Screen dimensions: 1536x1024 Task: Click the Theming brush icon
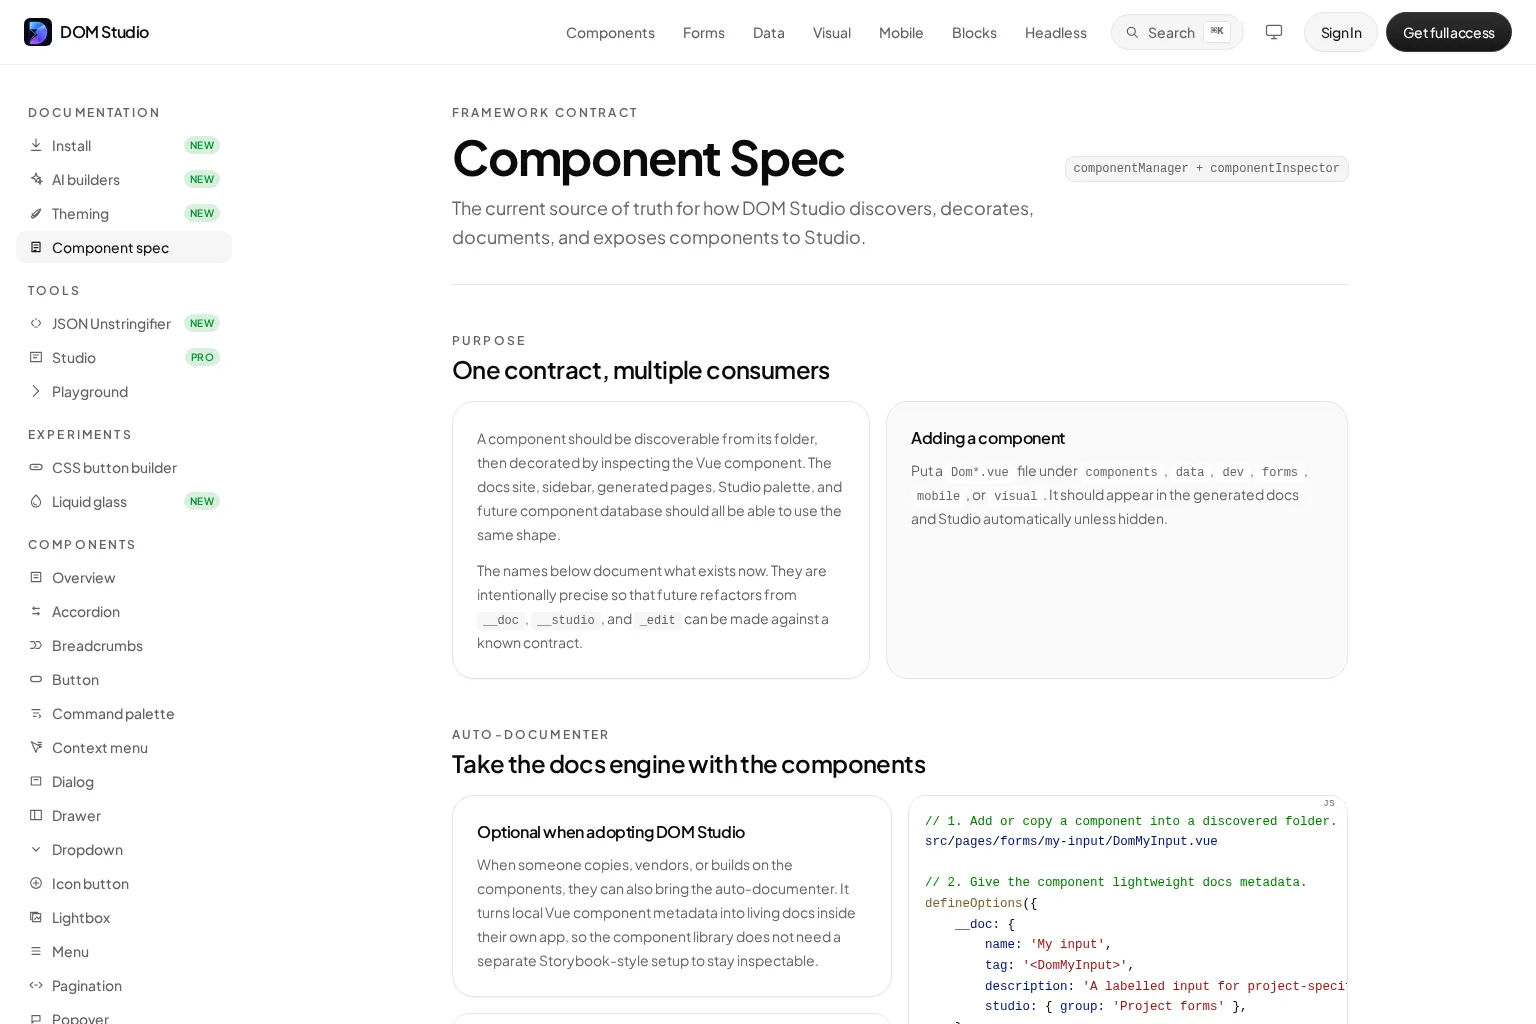(x=36, y=213)
